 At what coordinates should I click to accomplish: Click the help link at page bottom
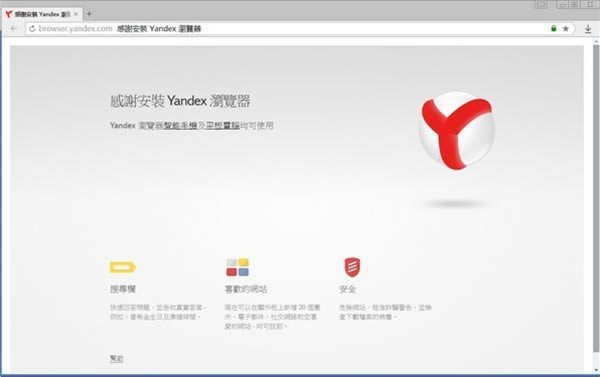point(117,358)
